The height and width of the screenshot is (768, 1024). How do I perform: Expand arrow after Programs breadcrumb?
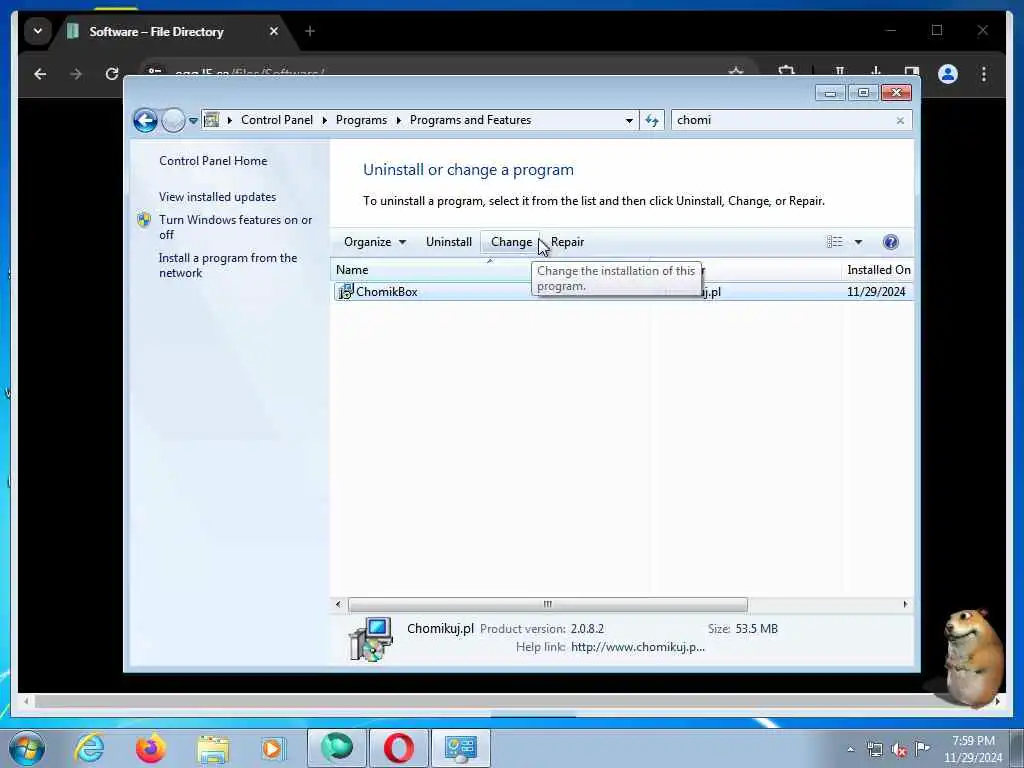398,120
